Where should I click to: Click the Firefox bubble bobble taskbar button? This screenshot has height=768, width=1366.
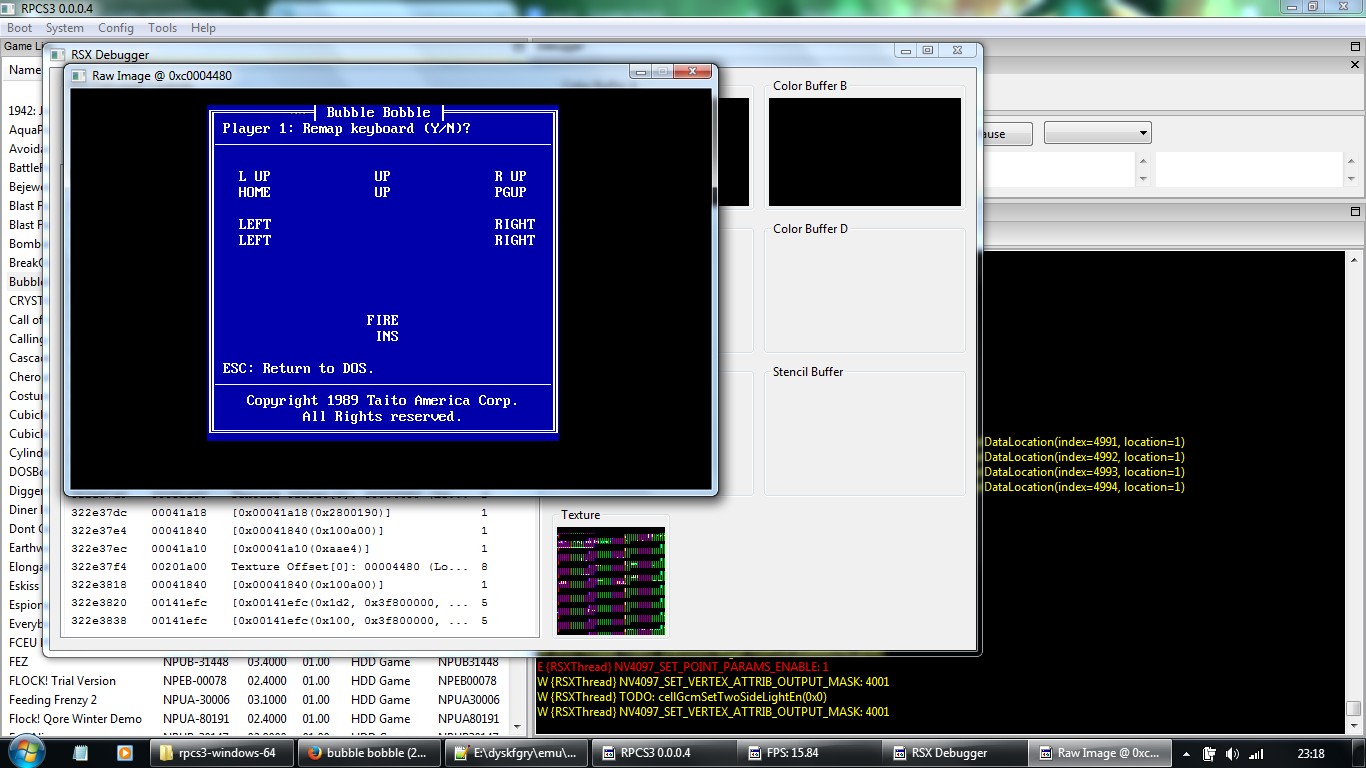pyautogui.click(x=368, y=753)
